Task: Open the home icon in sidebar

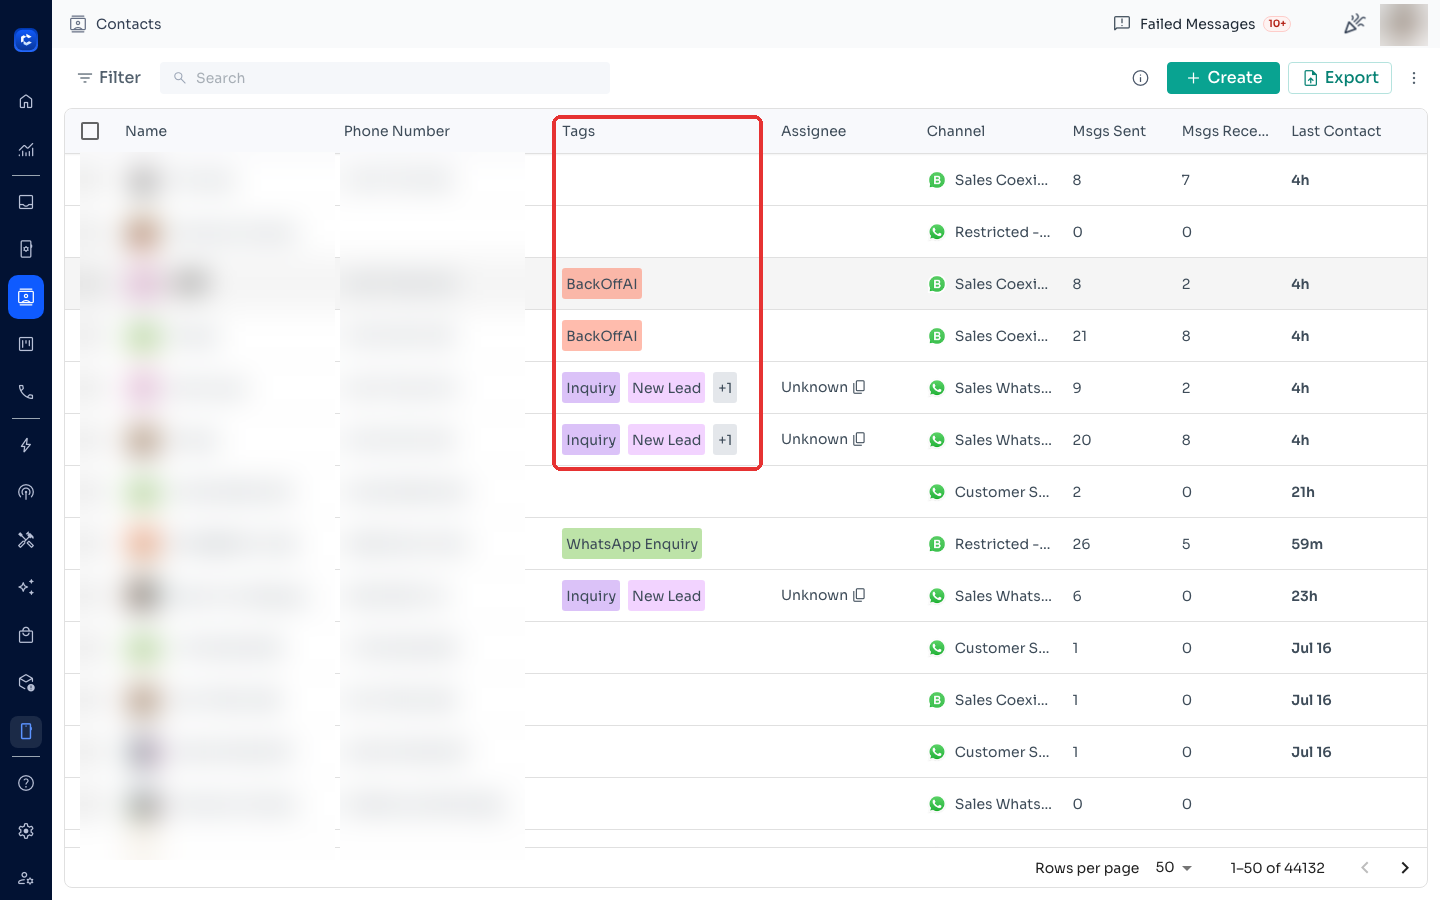Action: (x=26, y=101)
